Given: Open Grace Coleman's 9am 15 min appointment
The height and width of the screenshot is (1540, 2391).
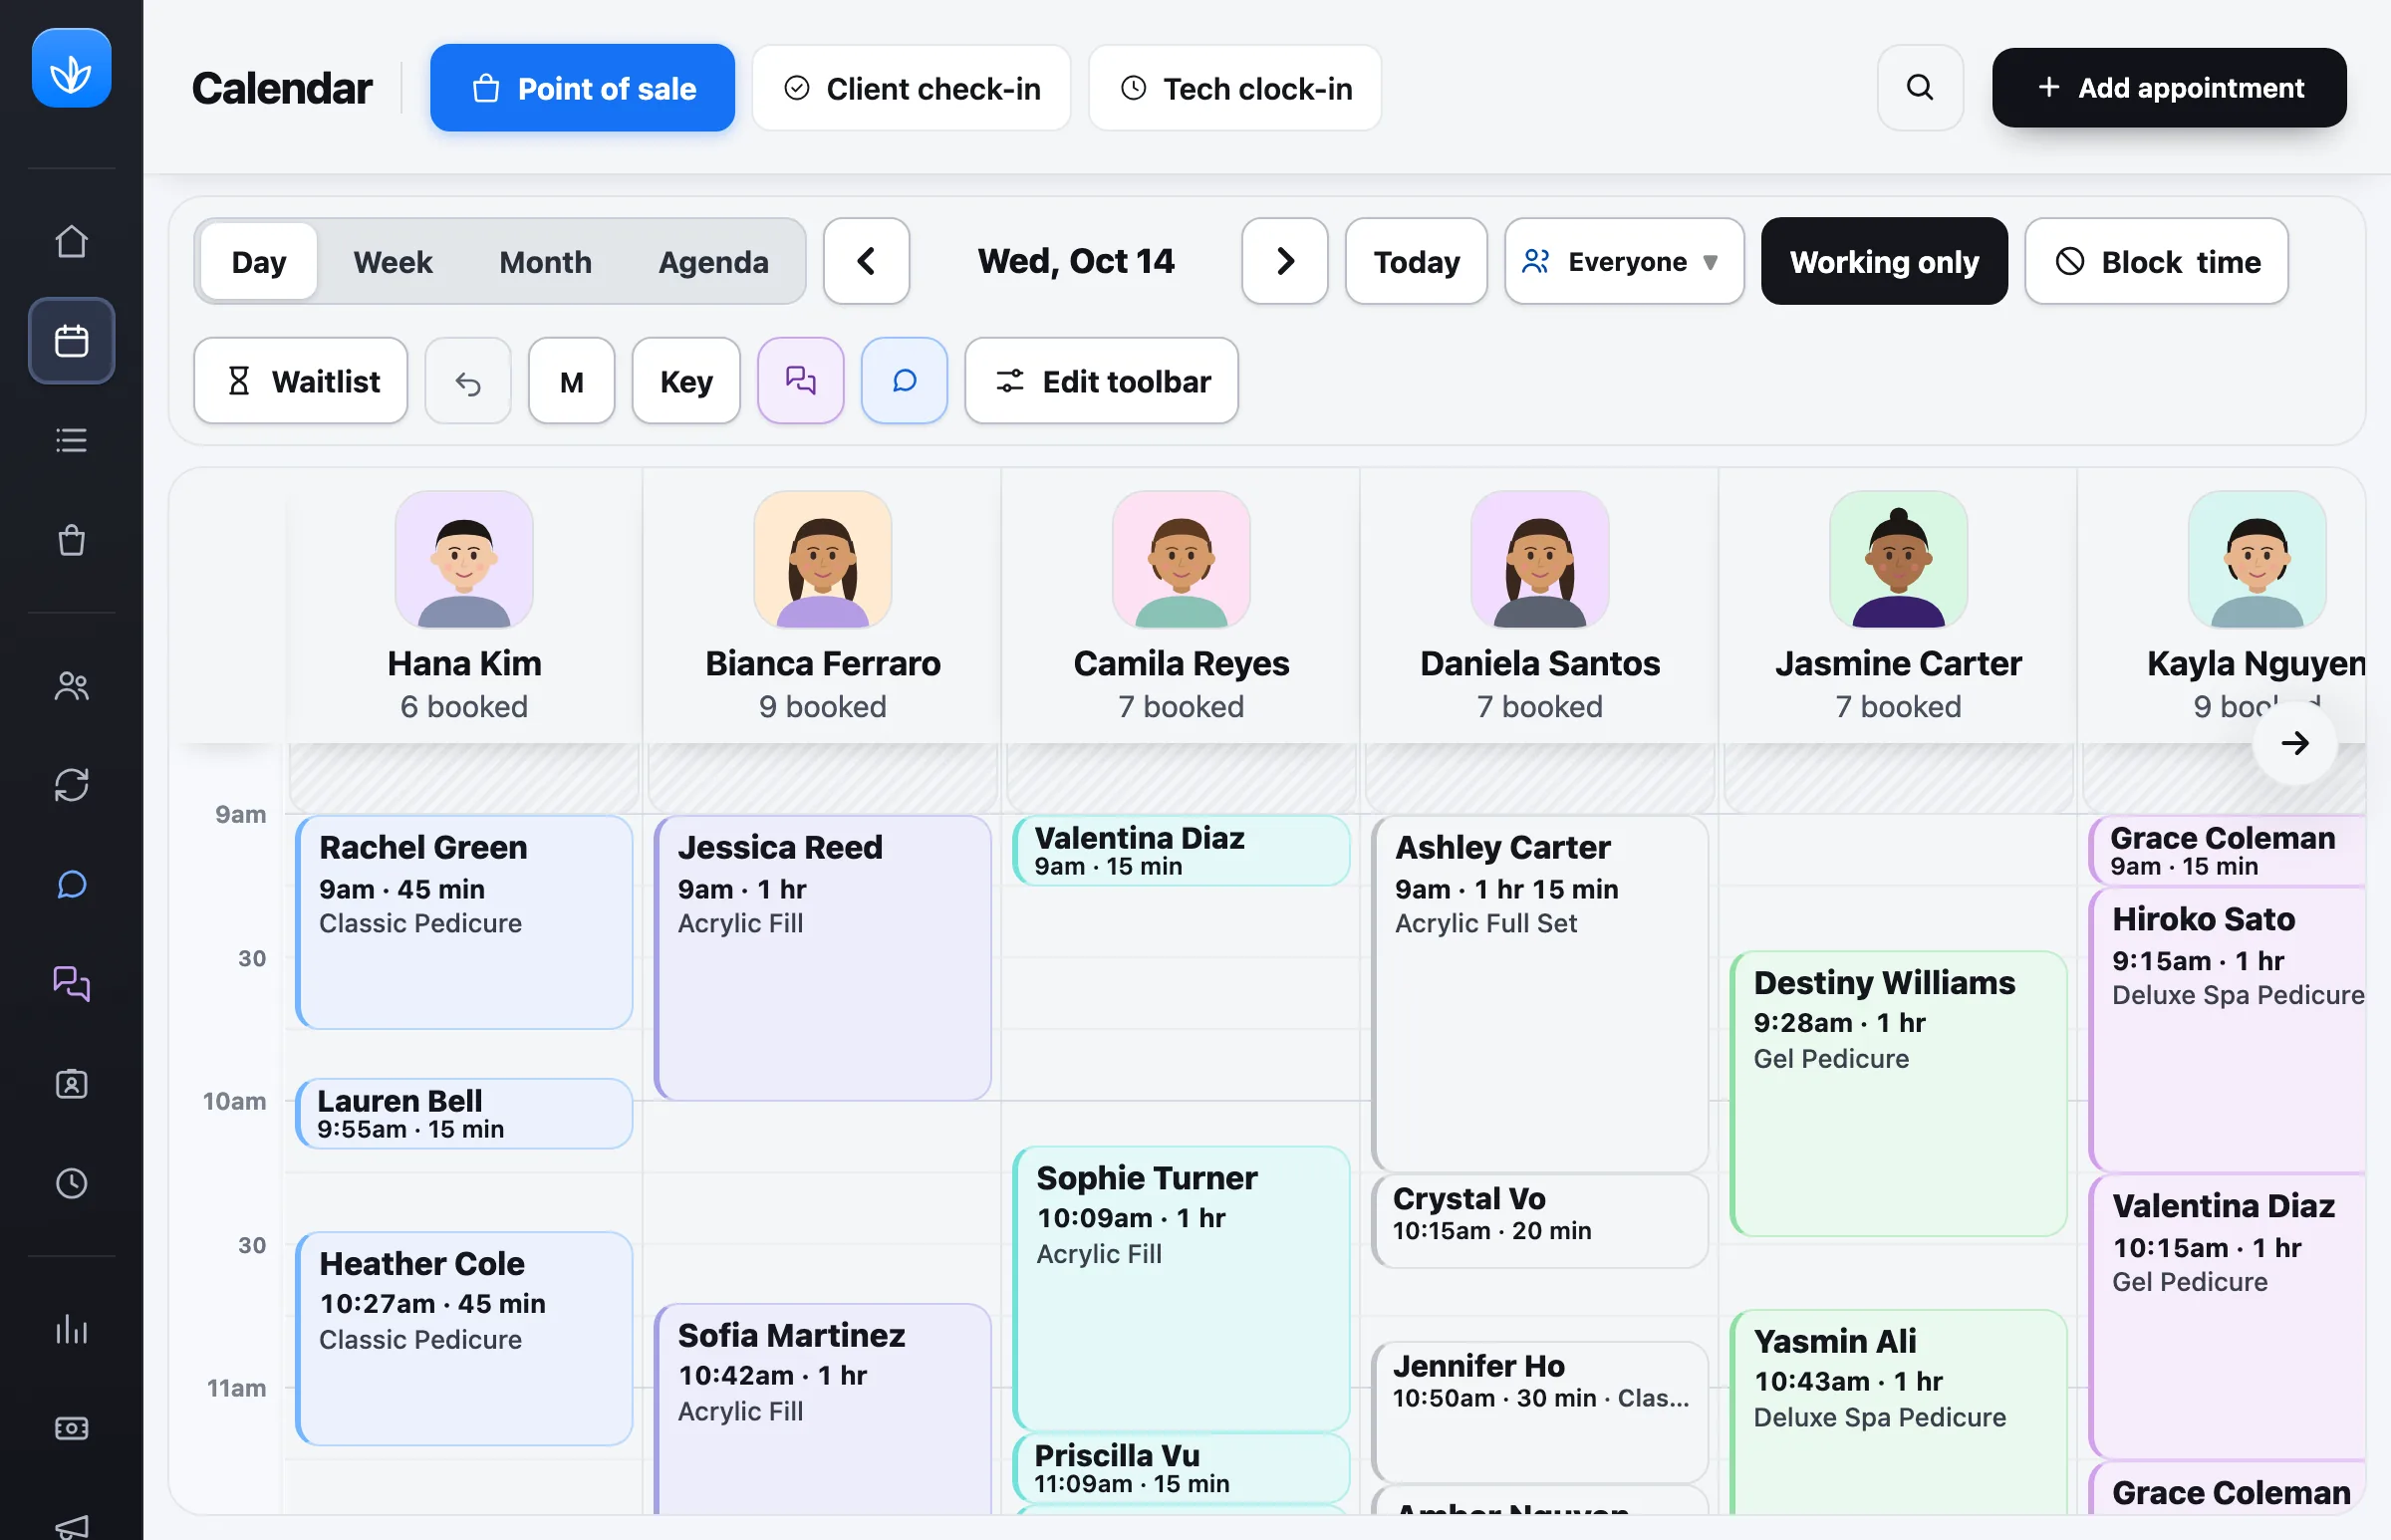Looking at the screenshot, I should tap(2228, 851).
